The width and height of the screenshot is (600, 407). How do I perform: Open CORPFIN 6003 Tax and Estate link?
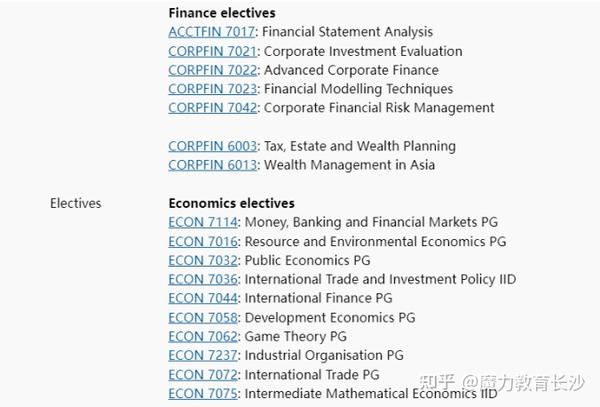pos(212,146)
